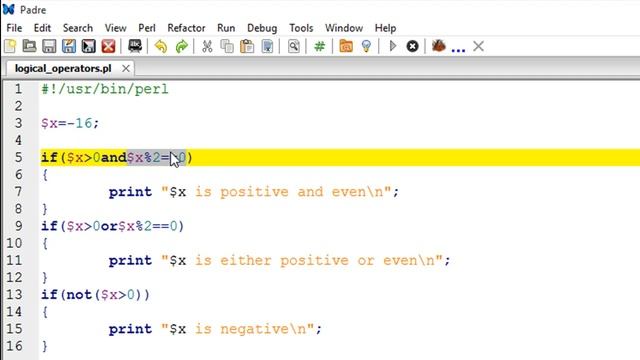Screen dimensions: 640x360
Task: Click the orange Open Resources folder icon
Action: click(x=346, y=46)
